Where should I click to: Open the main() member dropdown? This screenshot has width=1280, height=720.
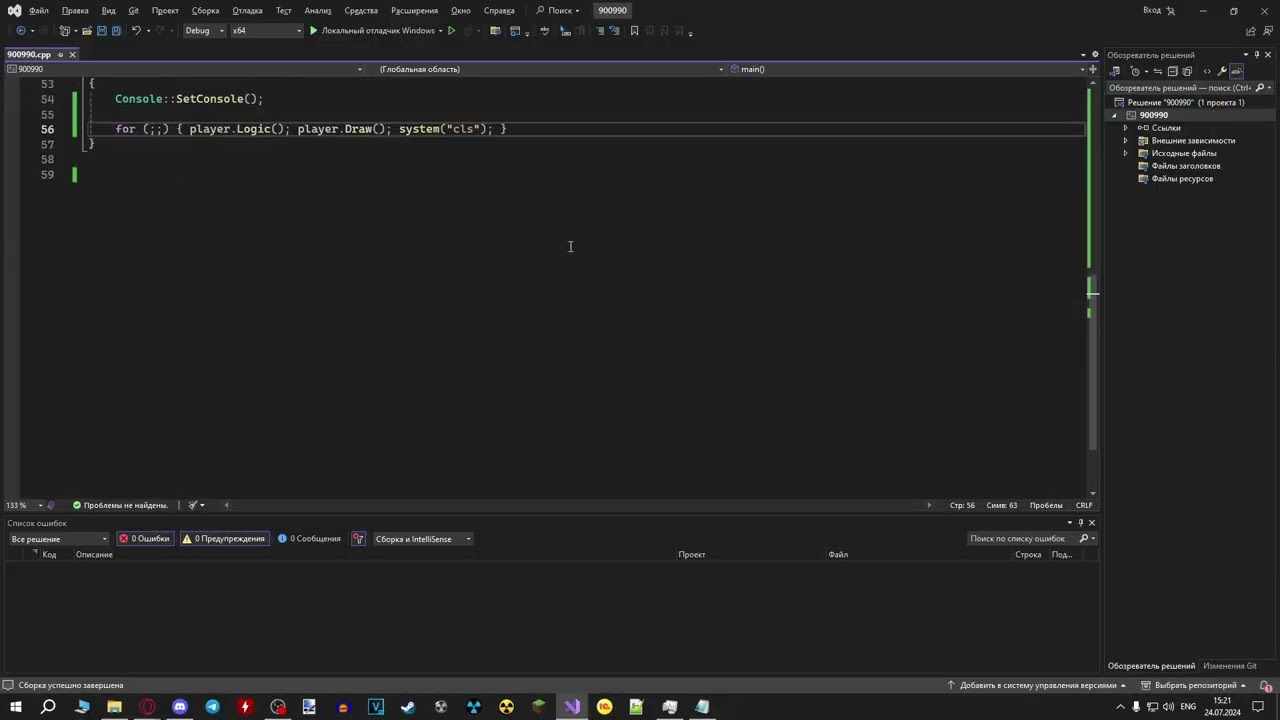(x=907, y=69)
